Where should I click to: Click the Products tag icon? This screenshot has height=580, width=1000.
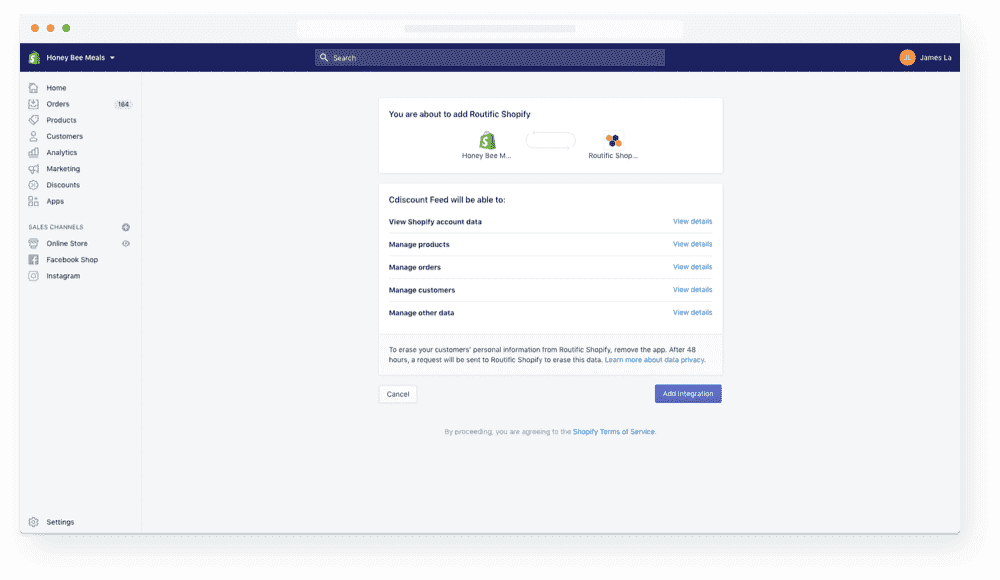click(34, 120)
